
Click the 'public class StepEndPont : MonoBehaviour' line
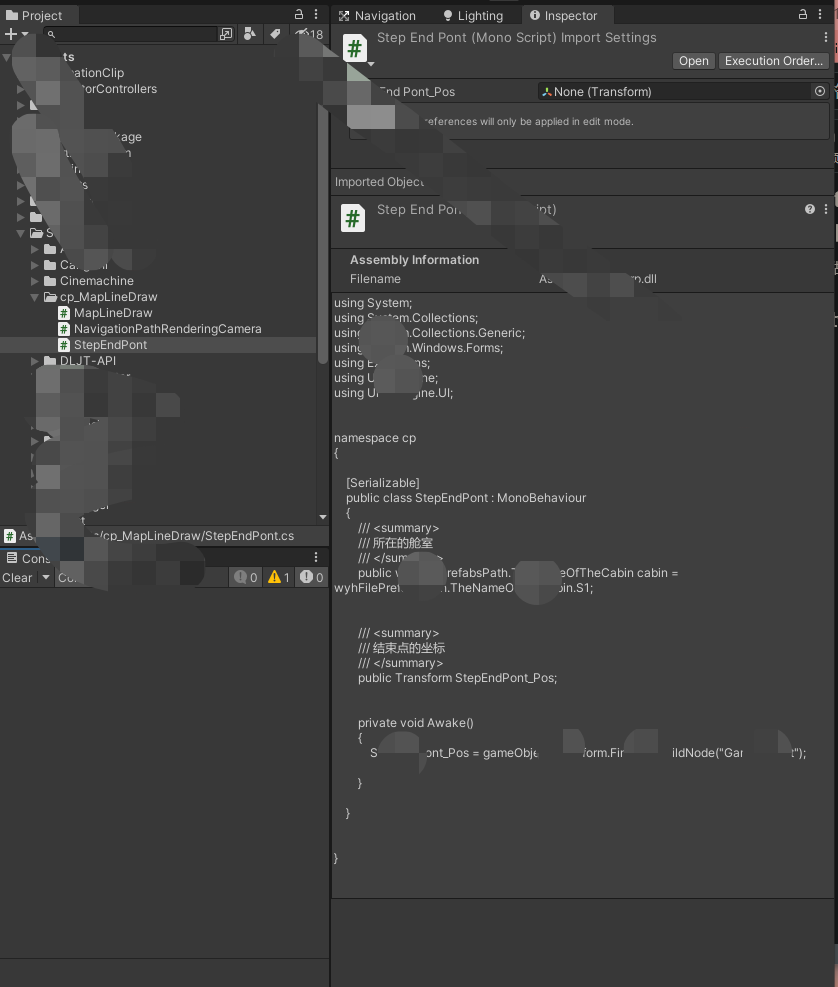pyautogui.click(x=466, y=498)
